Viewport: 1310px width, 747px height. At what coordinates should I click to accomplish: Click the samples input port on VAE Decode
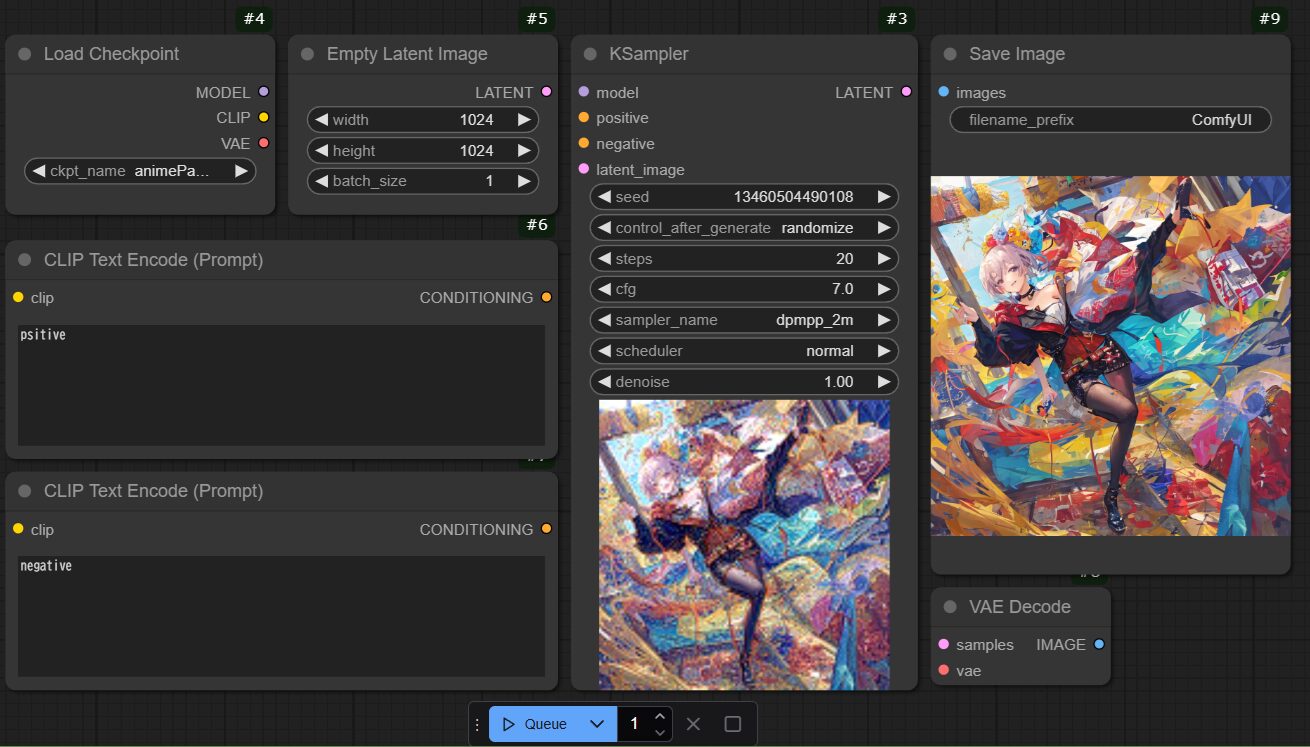point(943,645)
